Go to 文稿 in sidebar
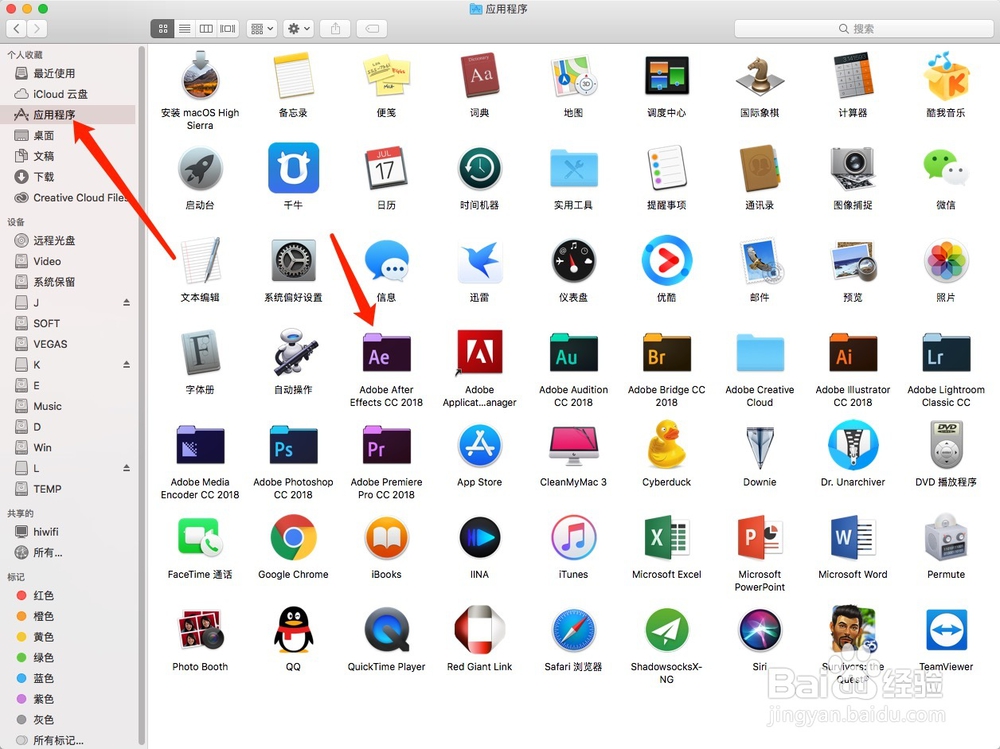Image resolution: width=1000 pixels, height=749 pixels. pyautogui.click(x=69, y=156)
